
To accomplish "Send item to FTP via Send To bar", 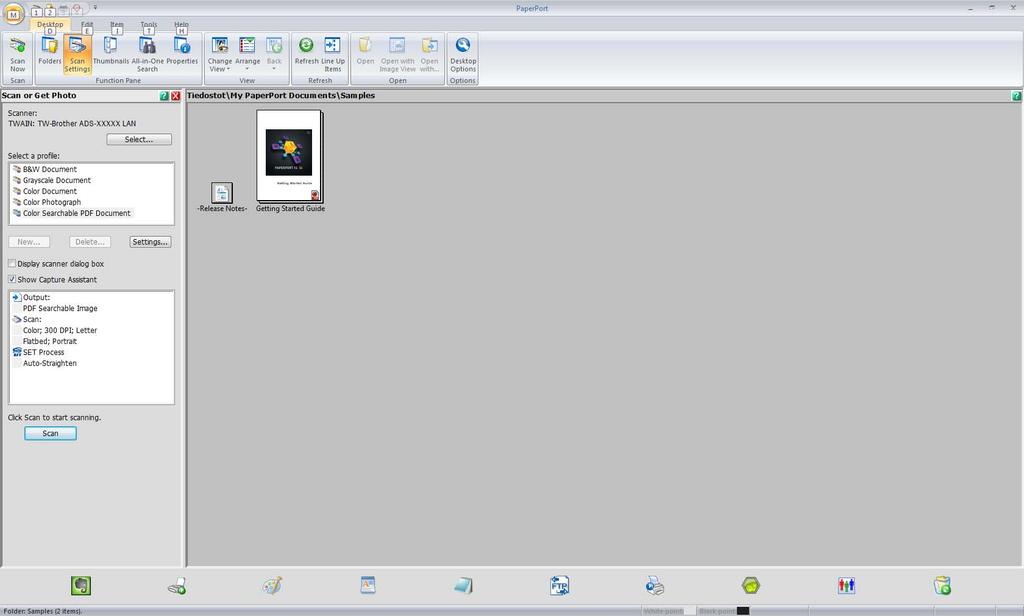I will [x=560, y=585].
